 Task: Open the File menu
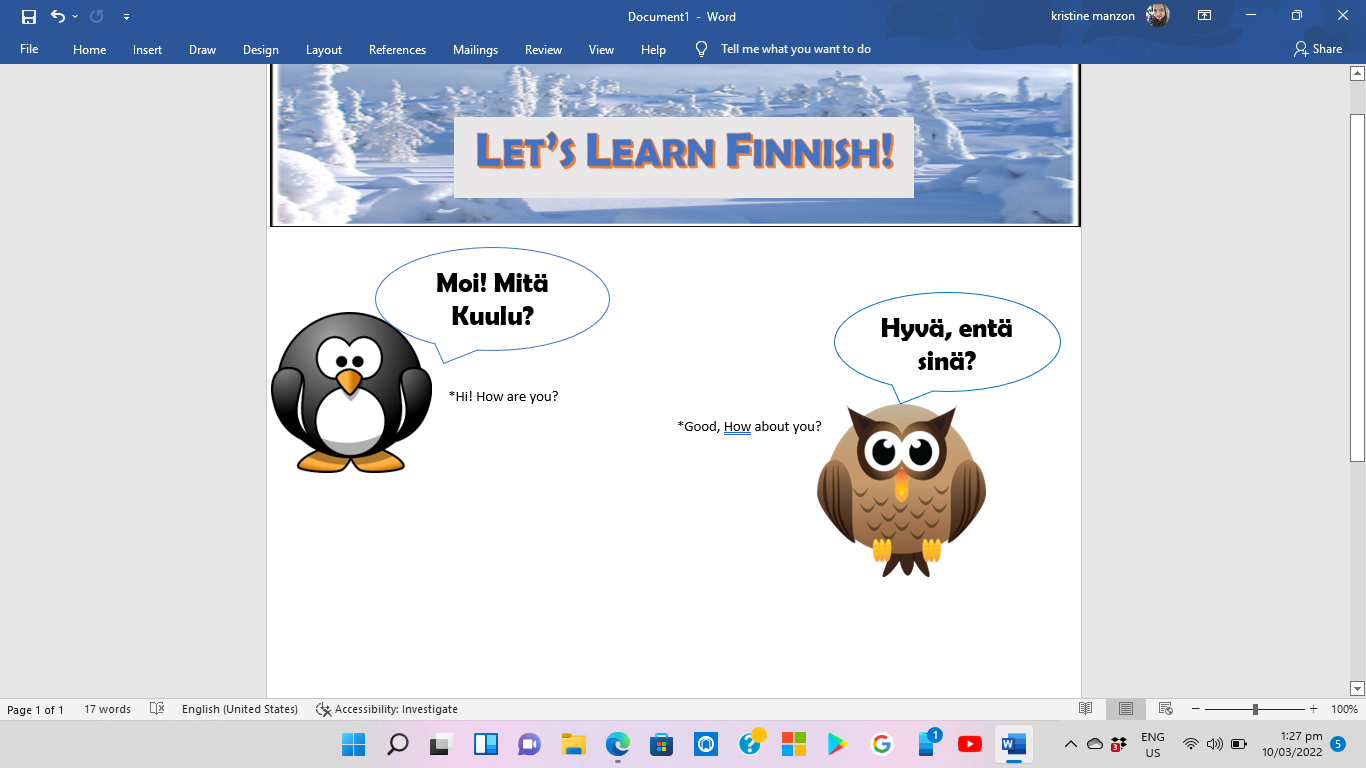point(29,49)
